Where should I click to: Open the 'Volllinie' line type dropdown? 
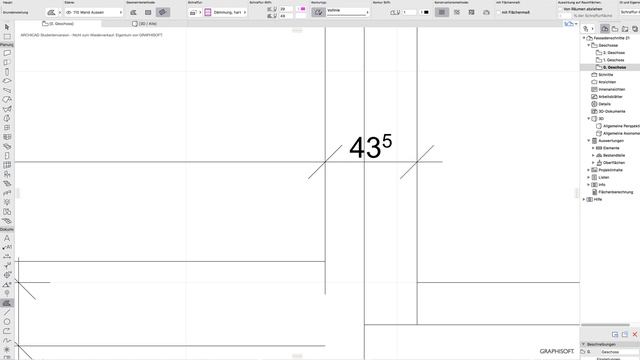[x=347, y=12]
